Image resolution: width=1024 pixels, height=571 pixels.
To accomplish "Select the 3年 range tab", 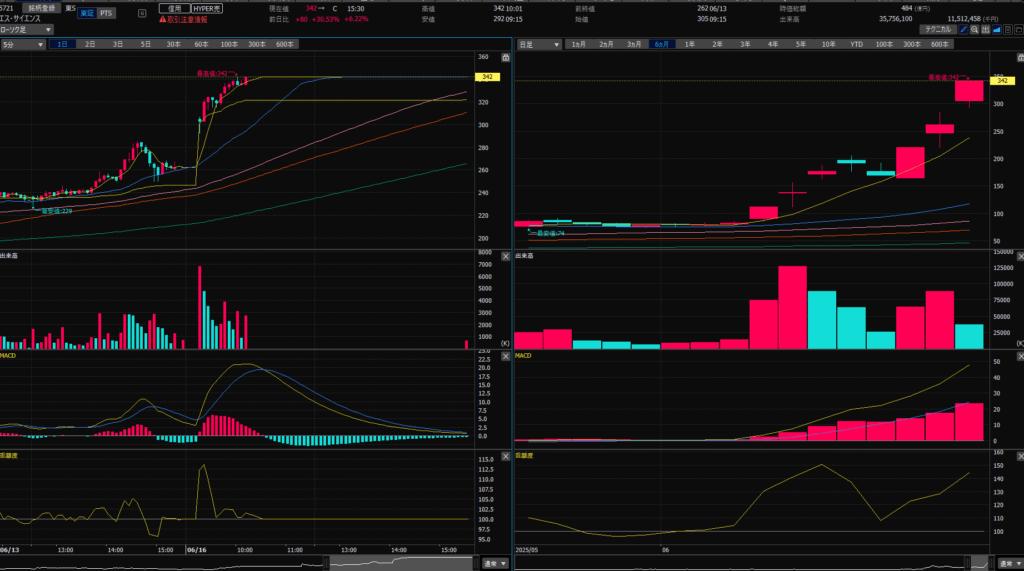I will click(x=745, y=44).
